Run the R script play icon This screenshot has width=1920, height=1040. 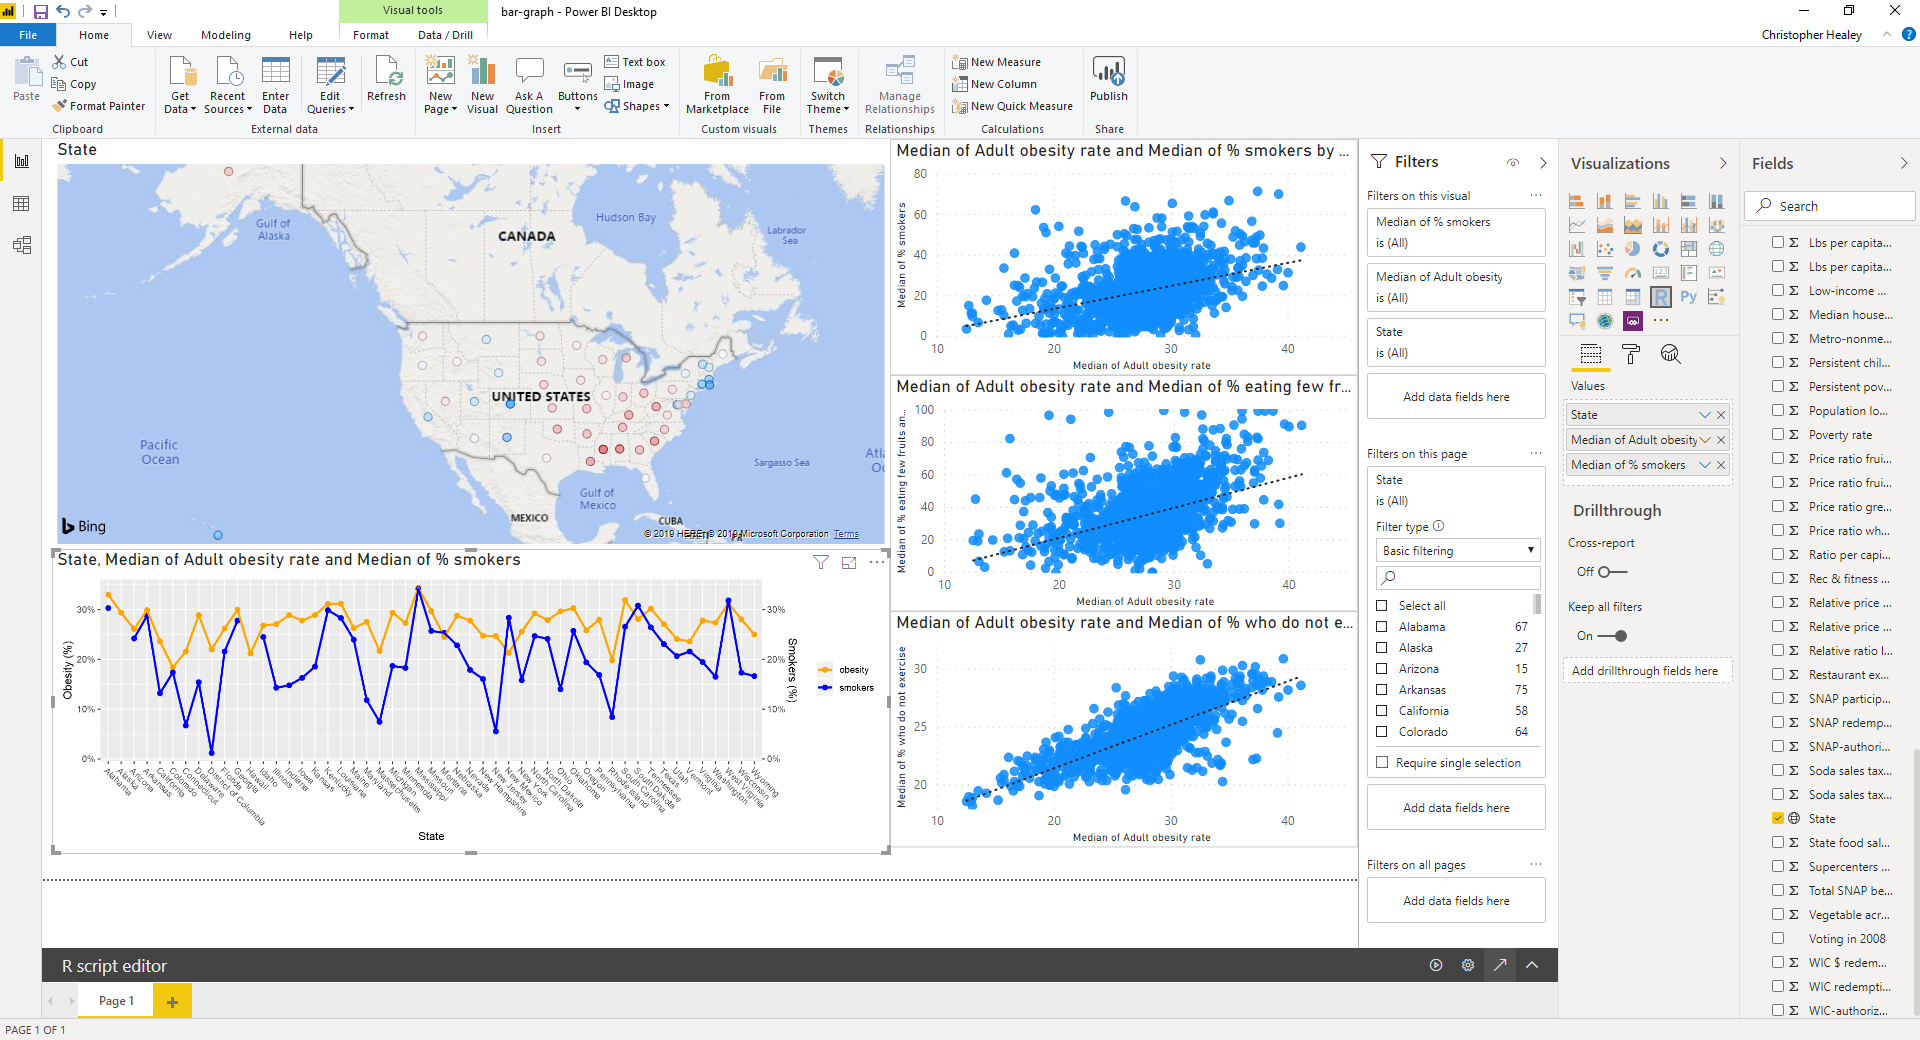[x=1436, y=965]
